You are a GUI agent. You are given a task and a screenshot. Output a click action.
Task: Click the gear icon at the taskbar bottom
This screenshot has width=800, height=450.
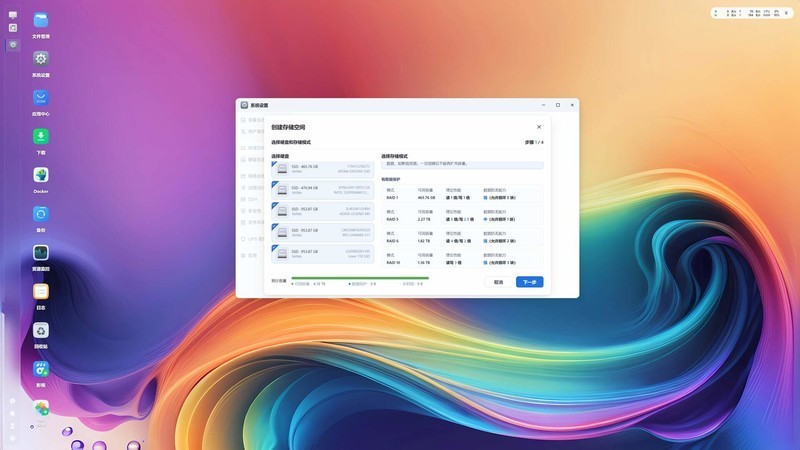click(x=13, y=438)
